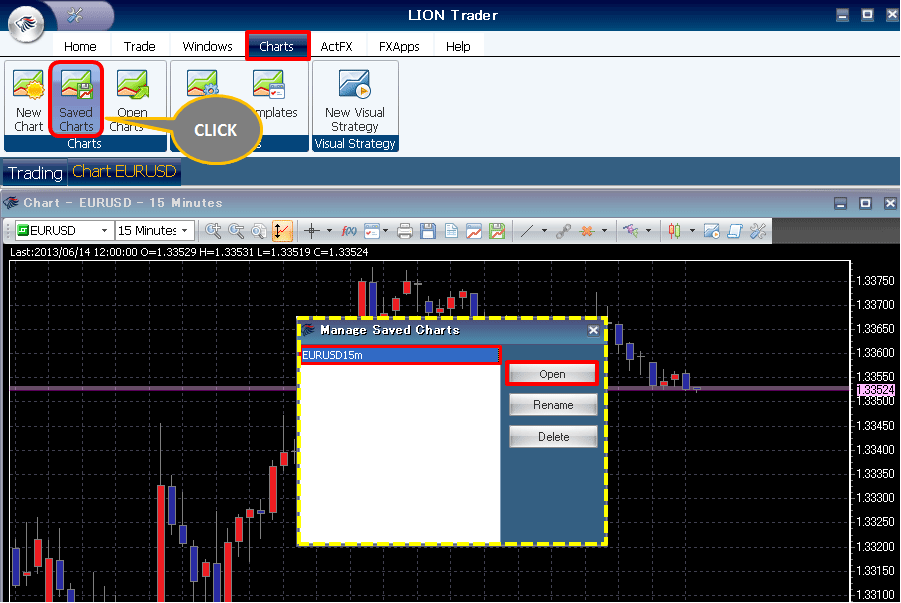Expand the delete objects dropdown arrow
Screen dimensions: 901x603
(604, 231)
